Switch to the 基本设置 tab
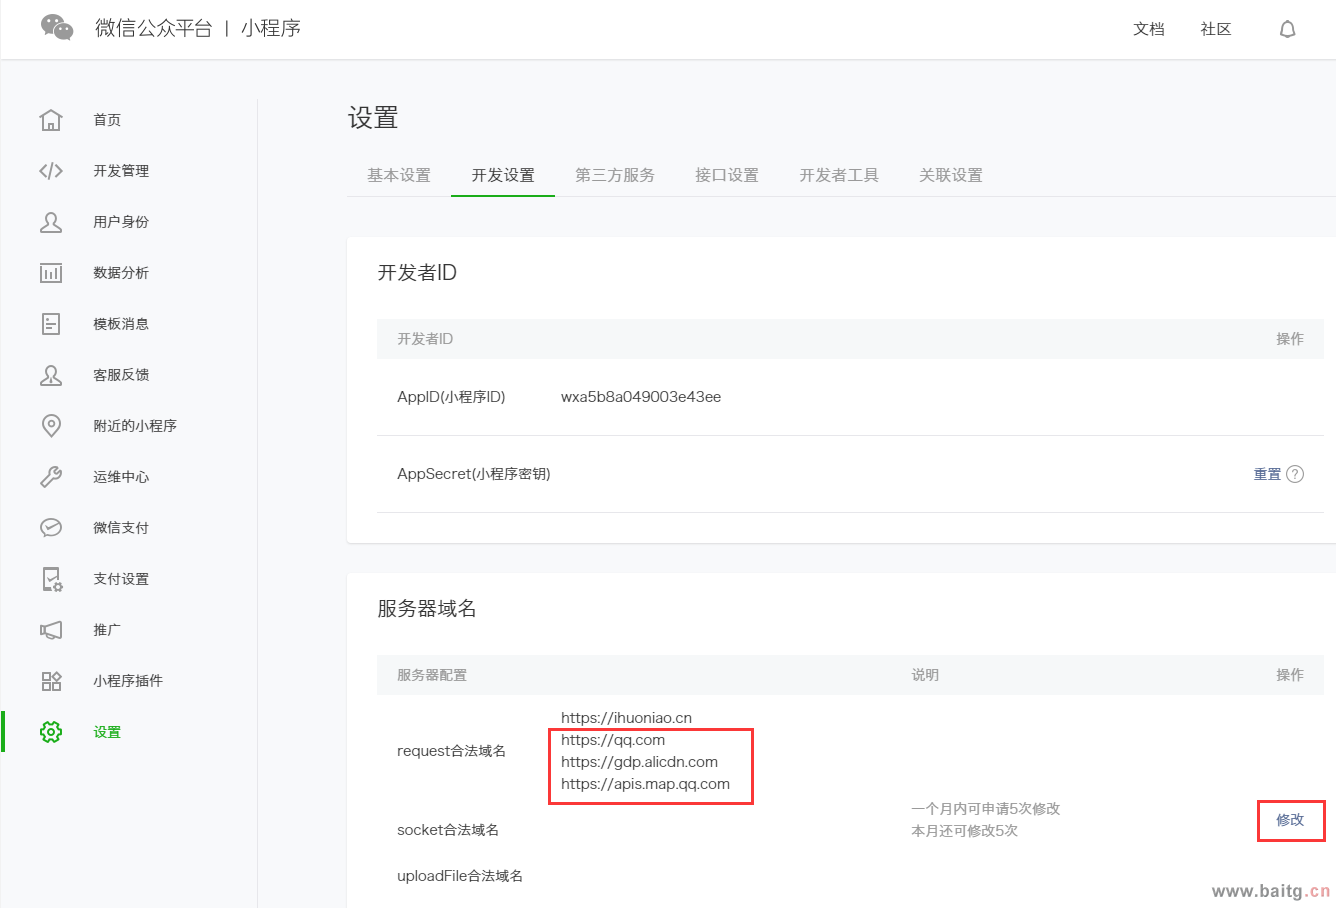 point(397,174)
